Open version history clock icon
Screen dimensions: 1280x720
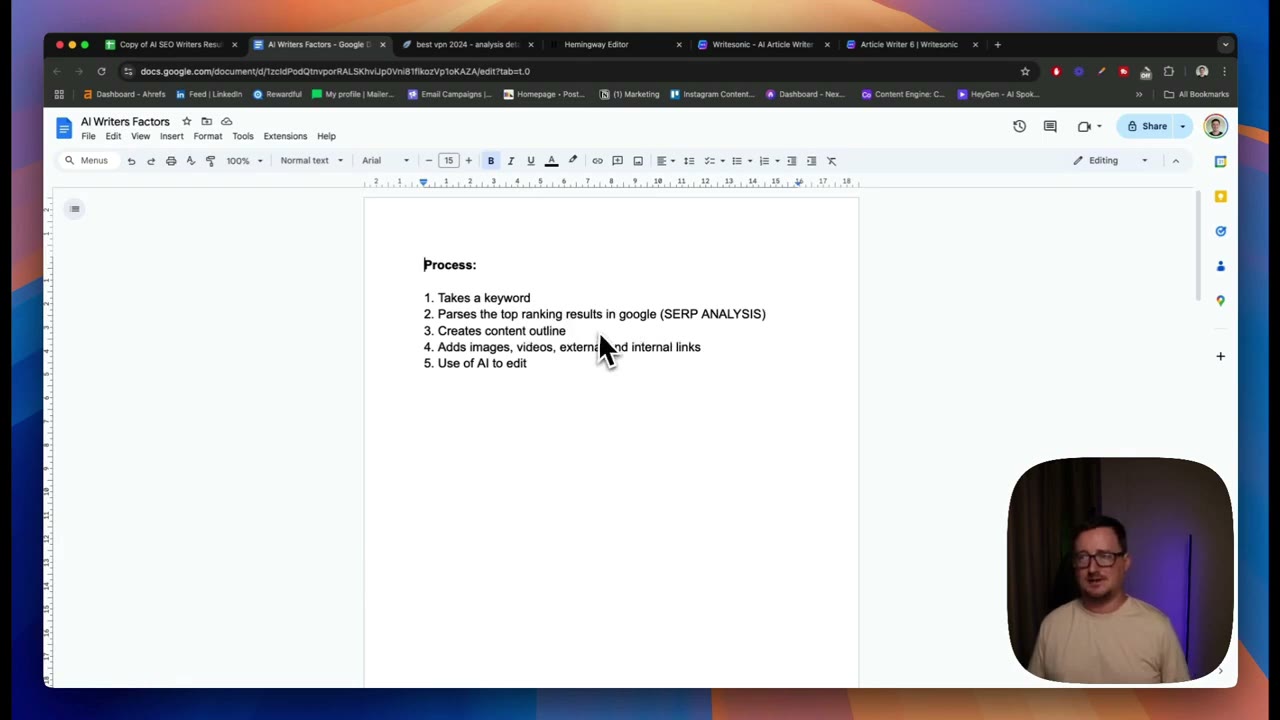point(1019,126)
